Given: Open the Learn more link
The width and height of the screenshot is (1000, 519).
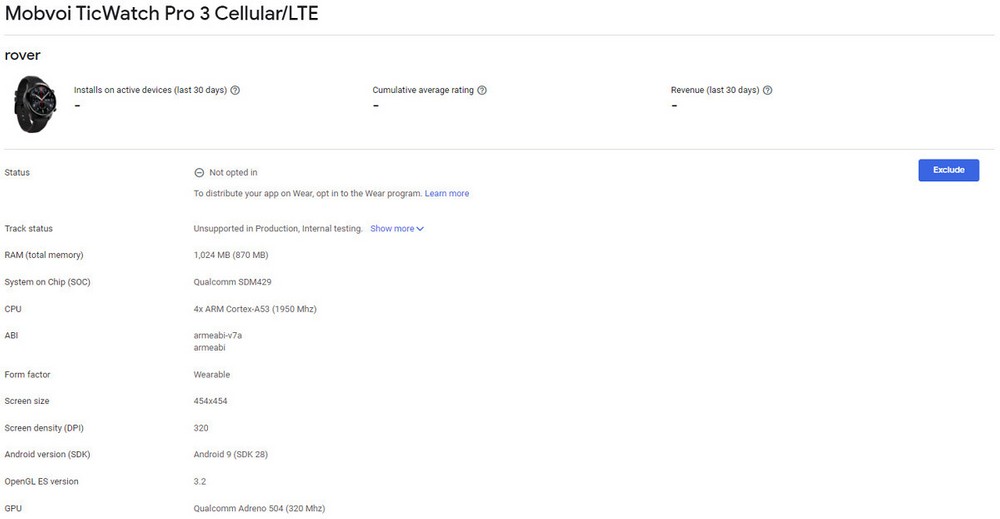Looking at the screenshot, I should coord(446,193).
